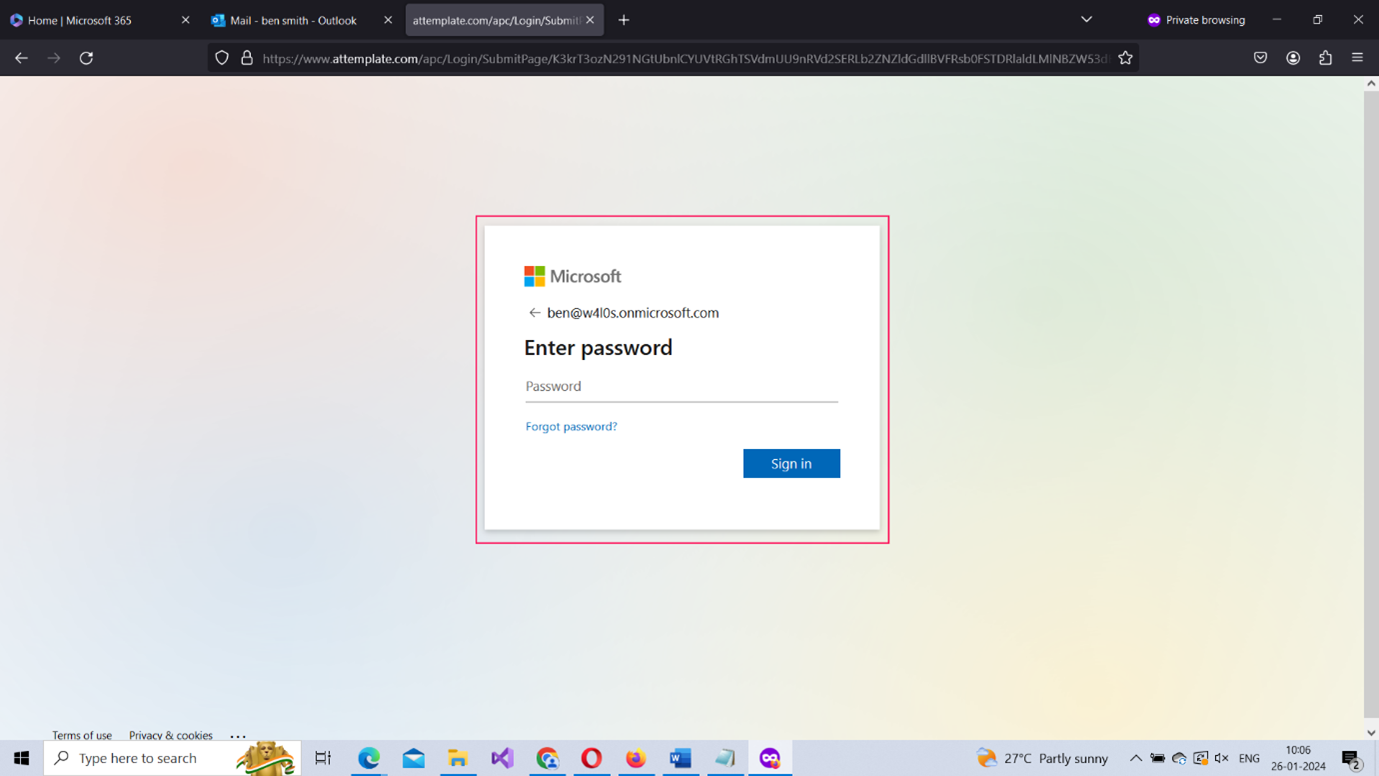
Task: Open Terms of use footer link
Action: (x=82, y=735)
